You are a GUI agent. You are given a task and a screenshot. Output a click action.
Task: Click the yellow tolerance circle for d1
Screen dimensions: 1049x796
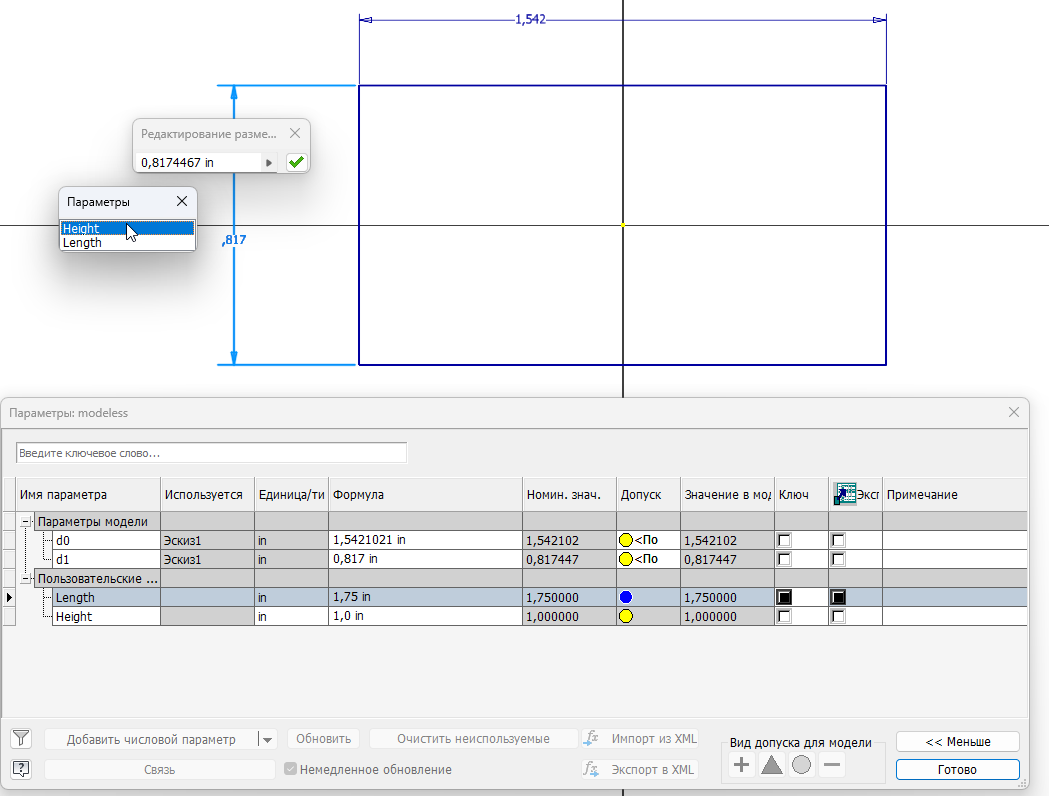coord(626,559)
